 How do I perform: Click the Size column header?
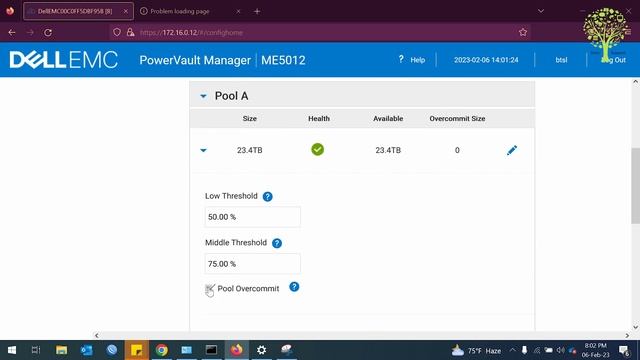click(249, 119)
